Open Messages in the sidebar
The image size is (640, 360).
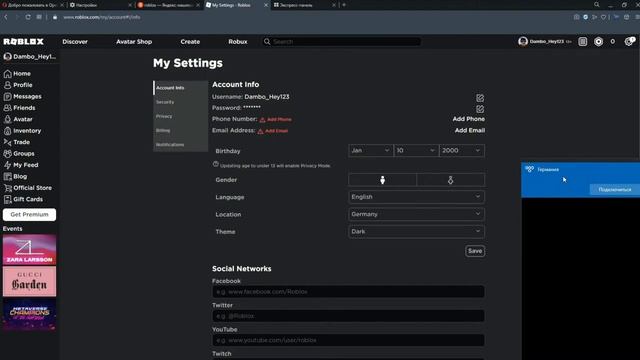click(22, 96)
